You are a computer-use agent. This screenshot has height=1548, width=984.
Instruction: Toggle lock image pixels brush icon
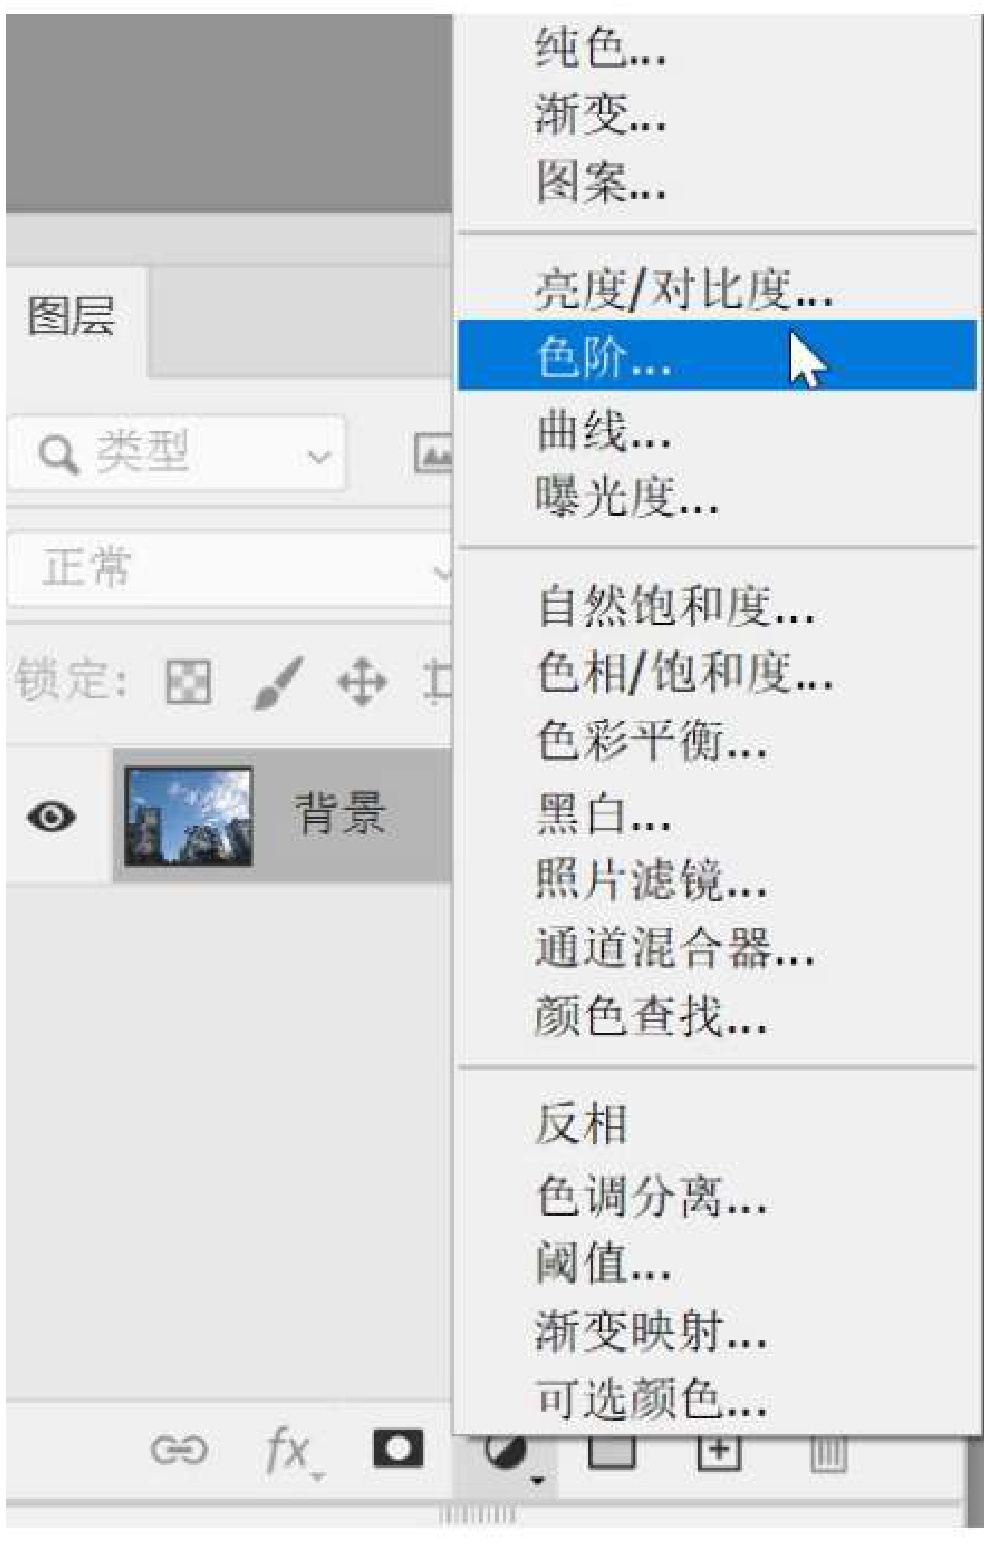[278, 683]
